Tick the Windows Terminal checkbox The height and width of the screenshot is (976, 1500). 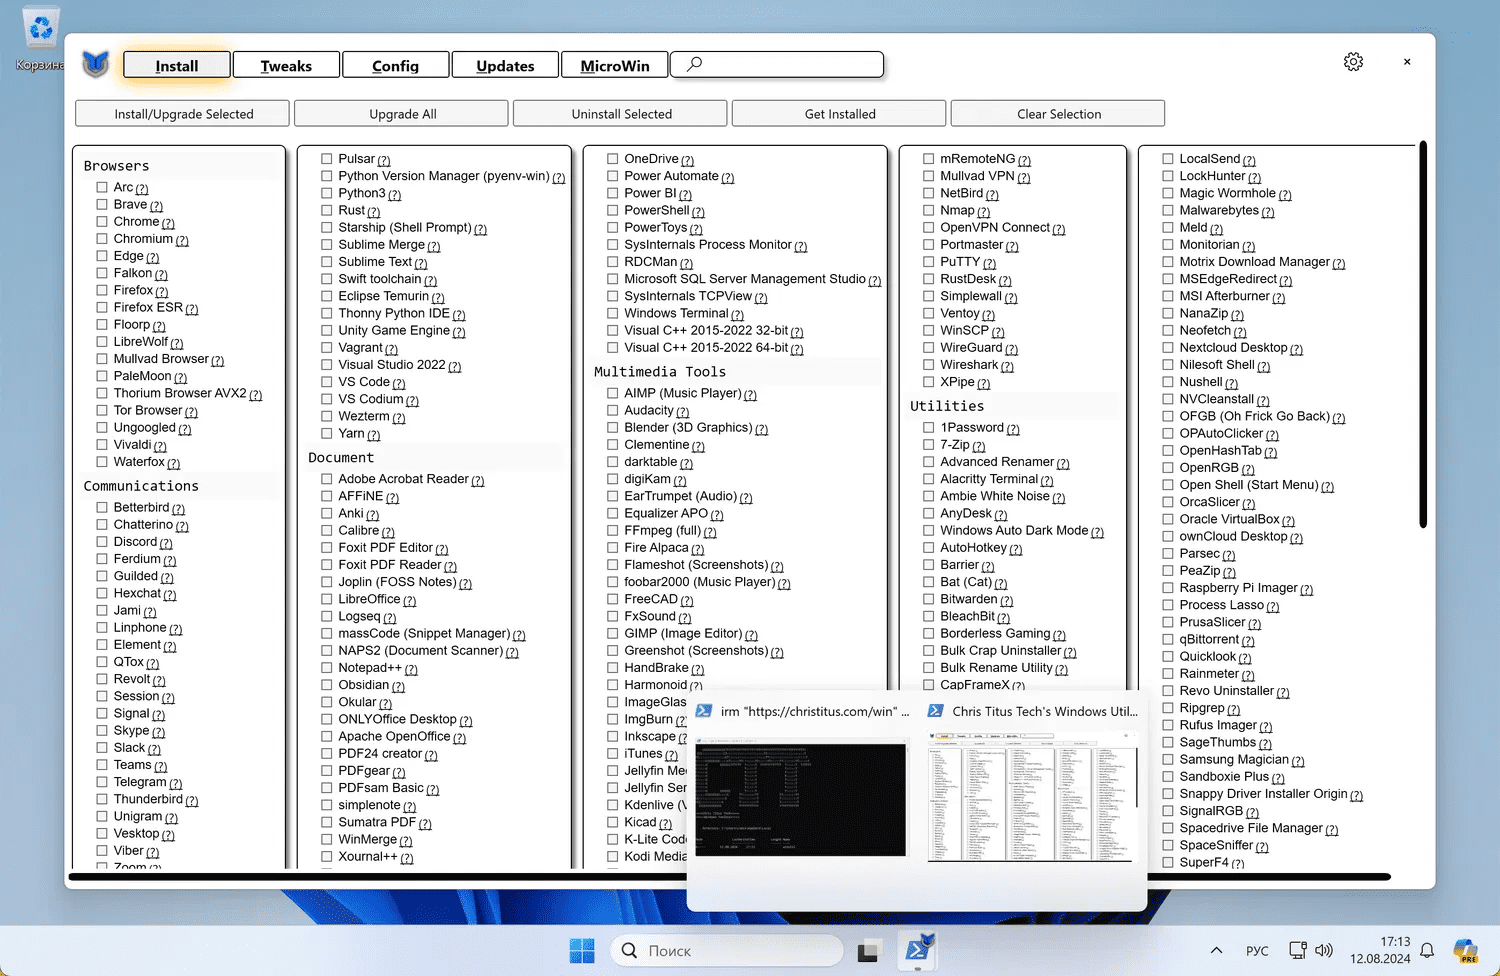click(613, 313)
